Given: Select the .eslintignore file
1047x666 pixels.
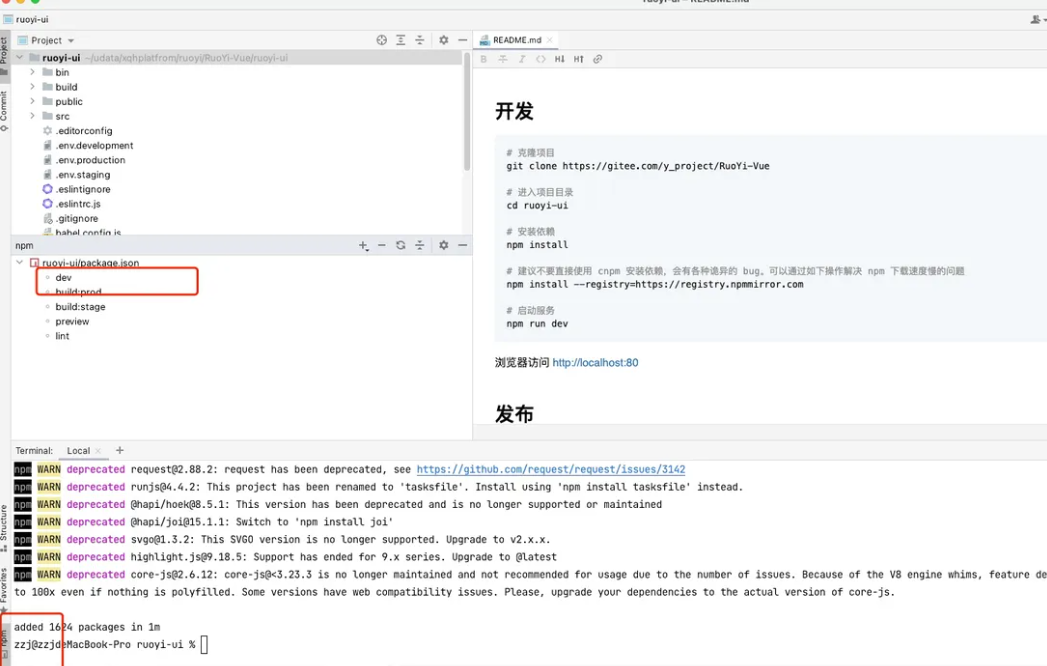Looking at the screenshot, I should (x=83, y=190).
